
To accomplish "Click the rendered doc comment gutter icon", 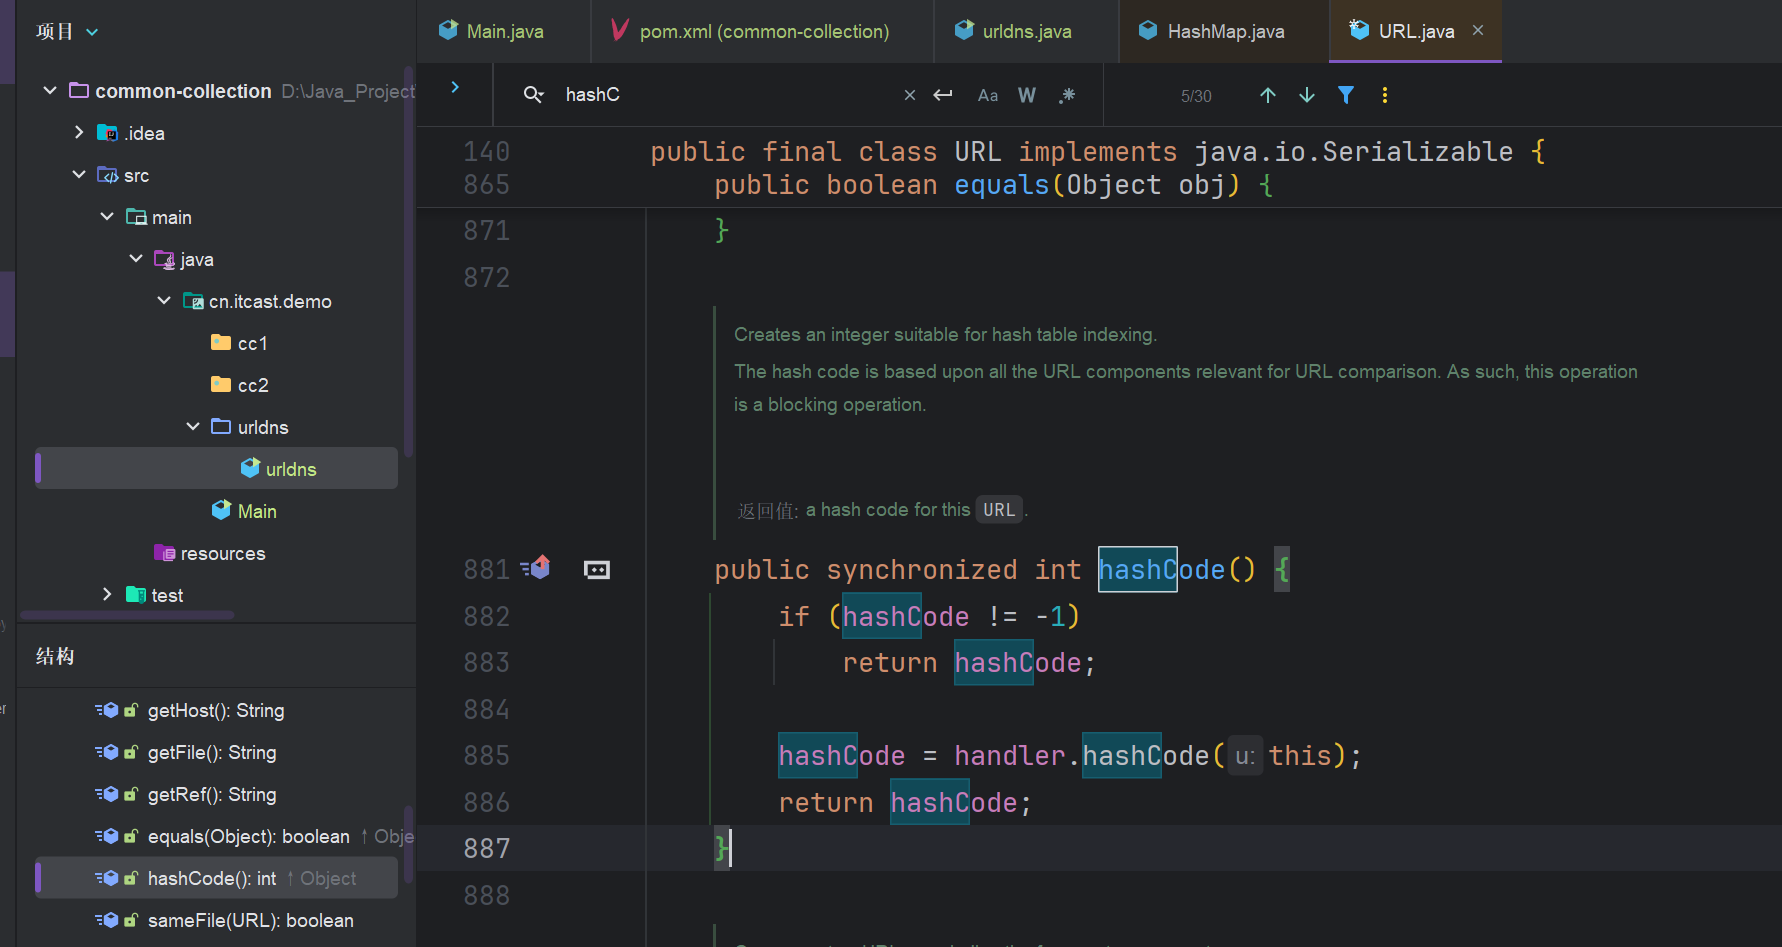I will 597,570.
